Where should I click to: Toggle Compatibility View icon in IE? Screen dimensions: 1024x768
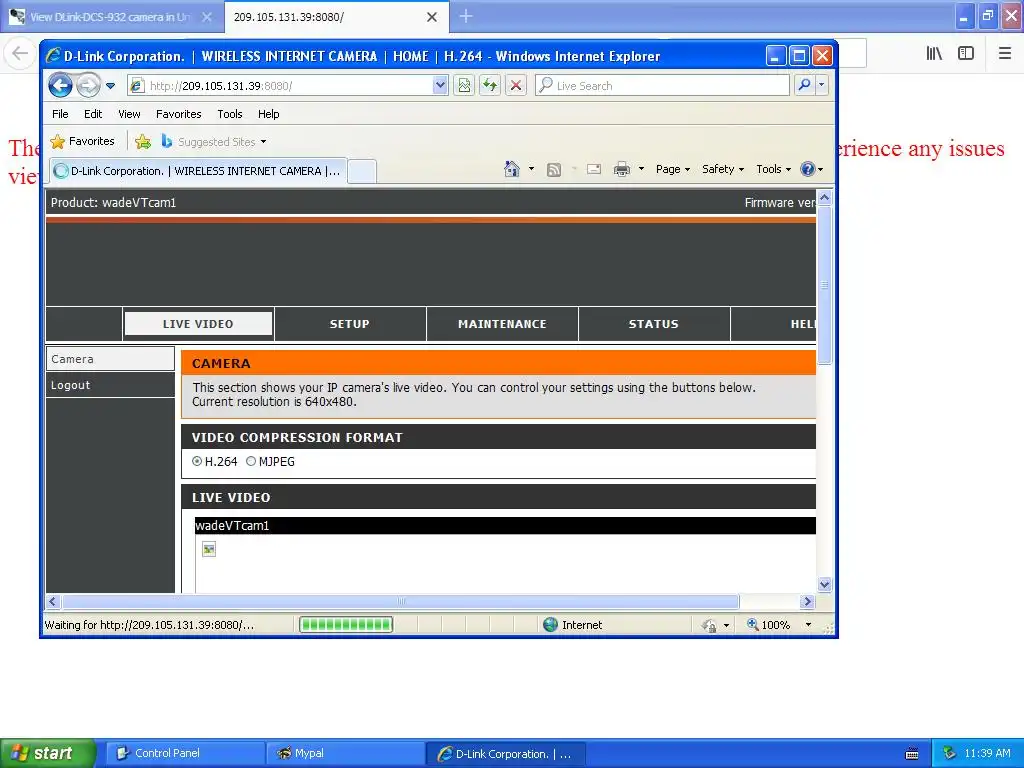coord(464,85)
